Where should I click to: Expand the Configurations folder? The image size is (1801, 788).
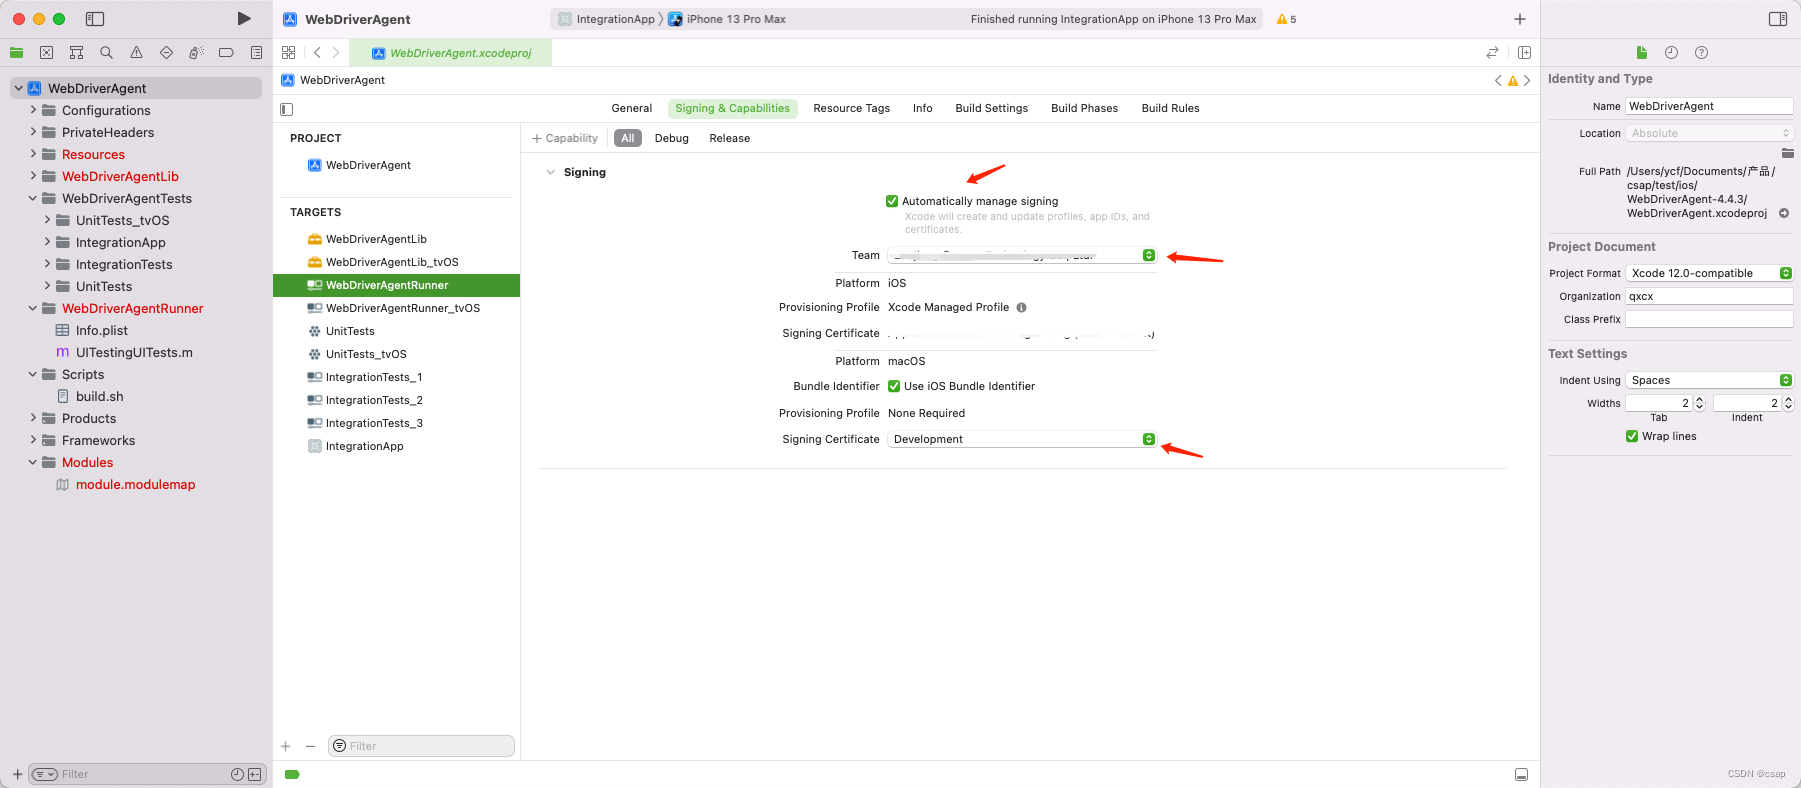33,110
